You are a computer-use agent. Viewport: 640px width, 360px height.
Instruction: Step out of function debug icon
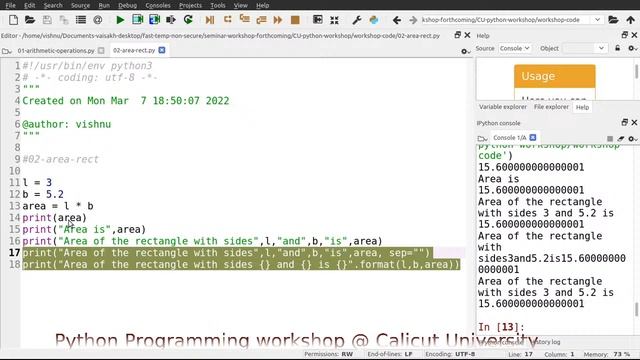261,20
